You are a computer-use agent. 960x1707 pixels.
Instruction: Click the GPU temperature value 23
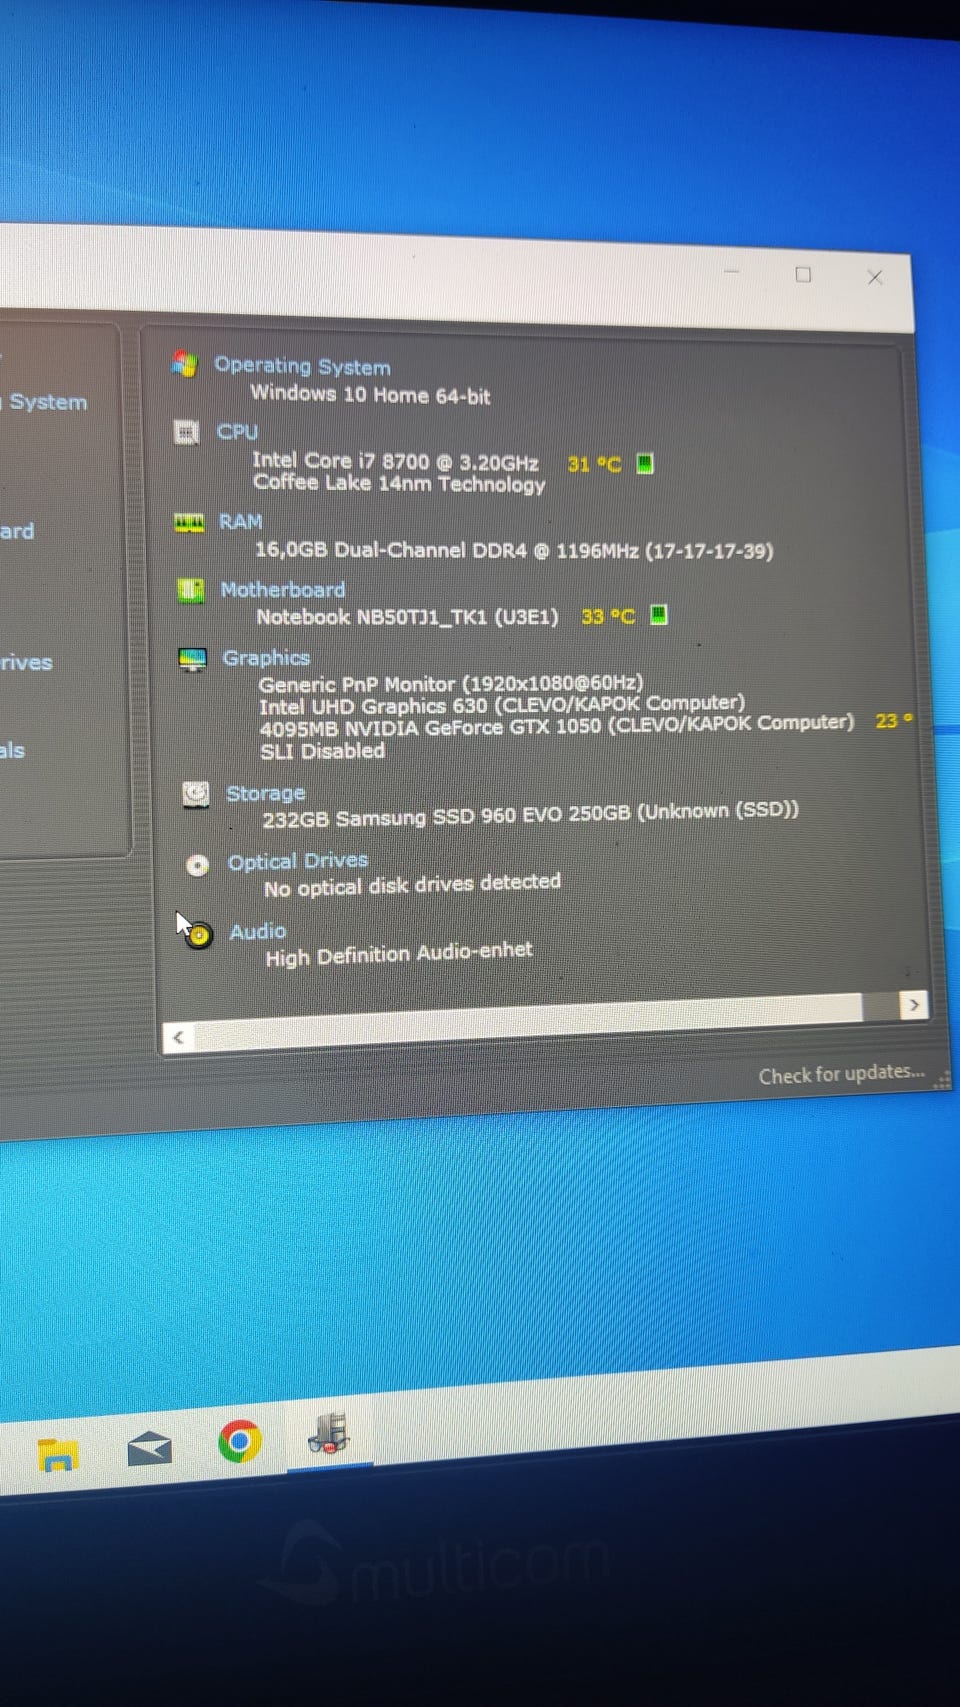[894, 720]
